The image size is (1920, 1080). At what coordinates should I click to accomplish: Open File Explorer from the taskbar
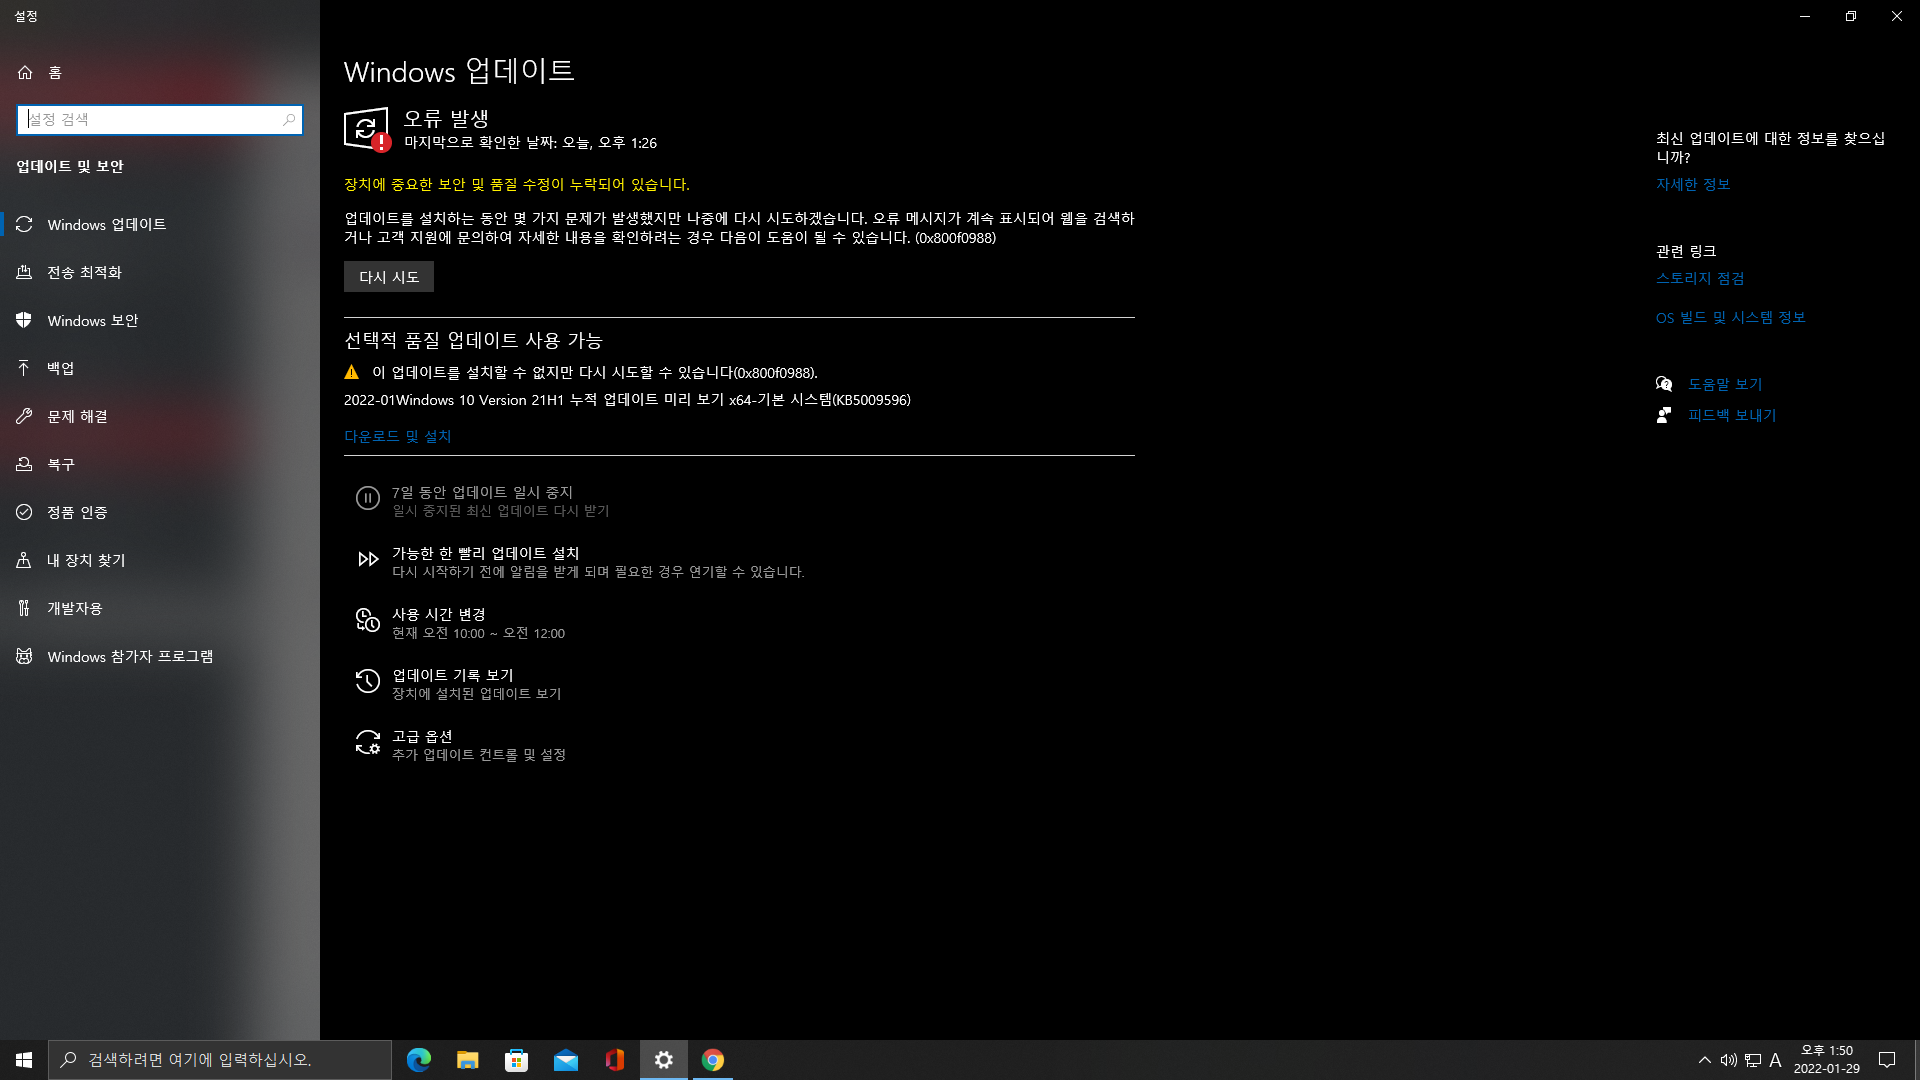468,1060
